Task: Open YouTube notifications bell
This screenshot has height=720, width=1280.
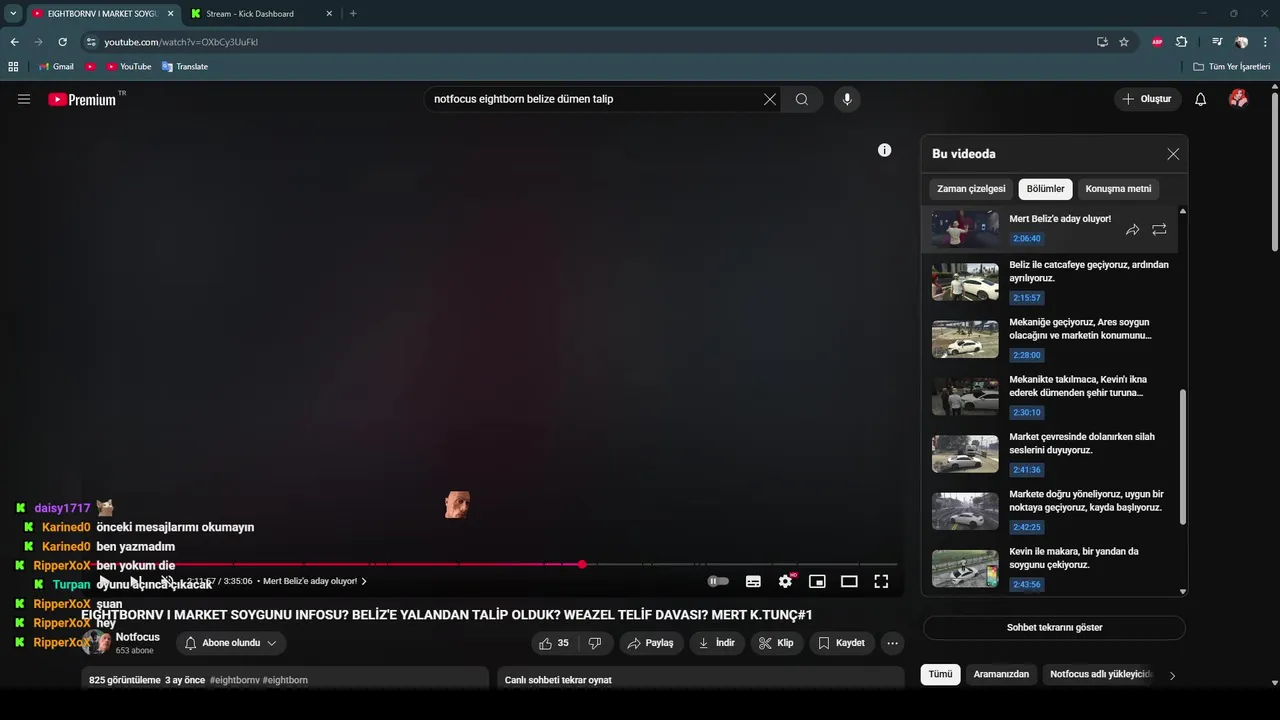Action: tap(1201, 99)
